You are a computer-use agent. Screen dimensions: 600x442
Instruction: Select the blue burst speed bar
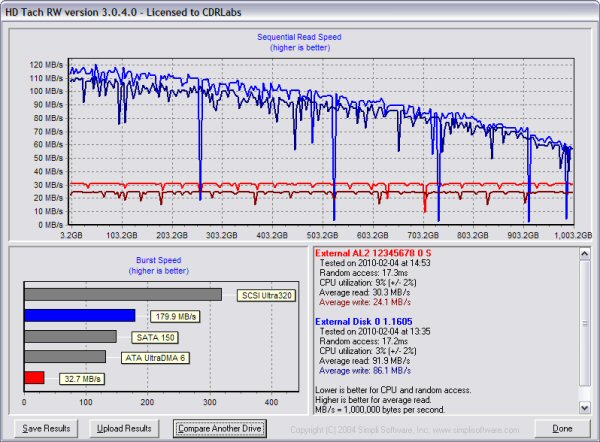point(79,315)
